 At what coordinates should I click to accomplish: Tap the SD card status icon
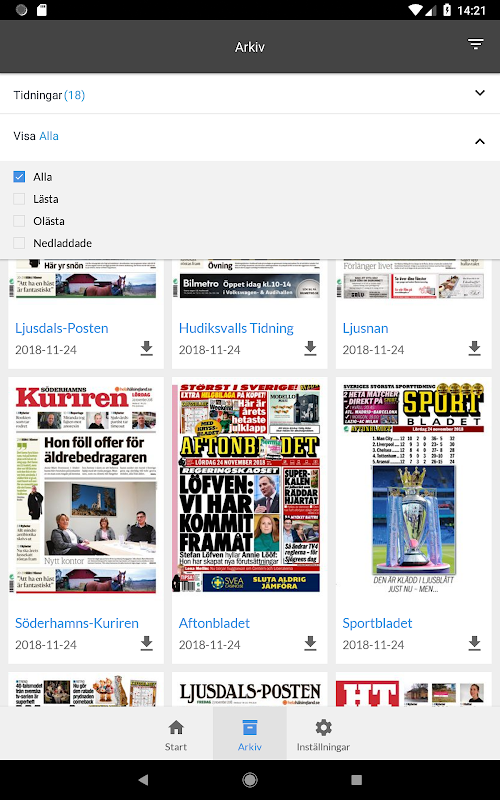tap(42, 10)
